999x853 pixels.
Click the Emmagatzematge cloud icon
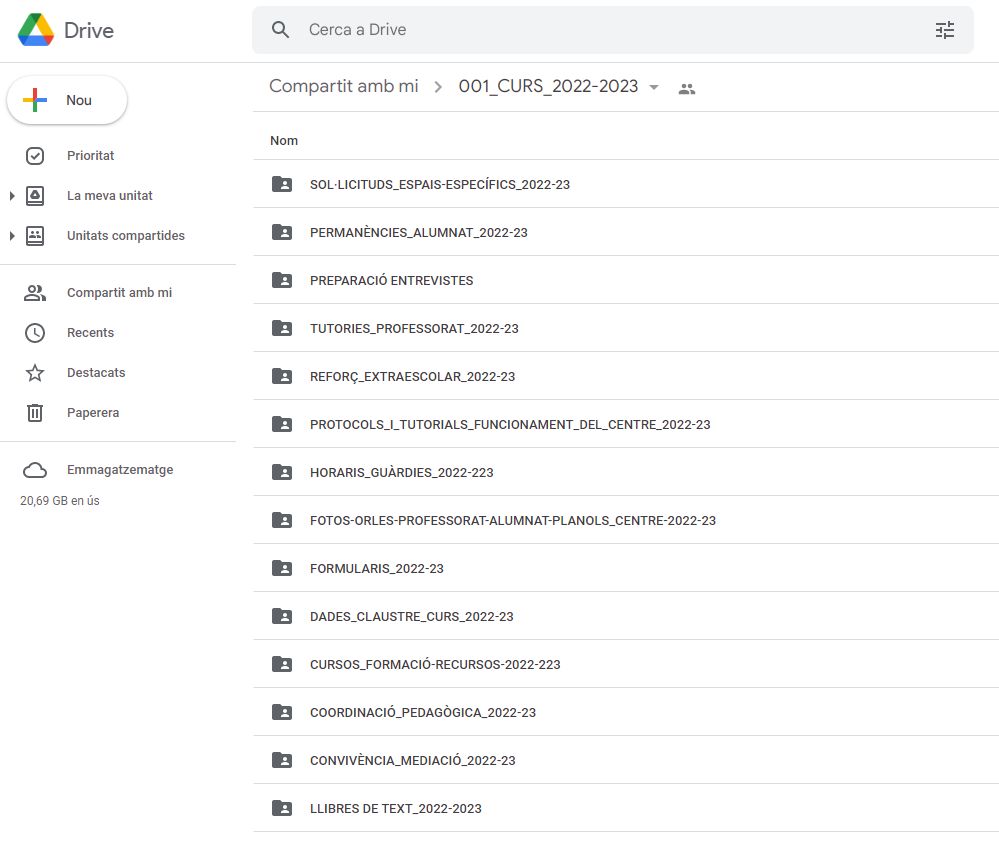(x=35, y=470)
